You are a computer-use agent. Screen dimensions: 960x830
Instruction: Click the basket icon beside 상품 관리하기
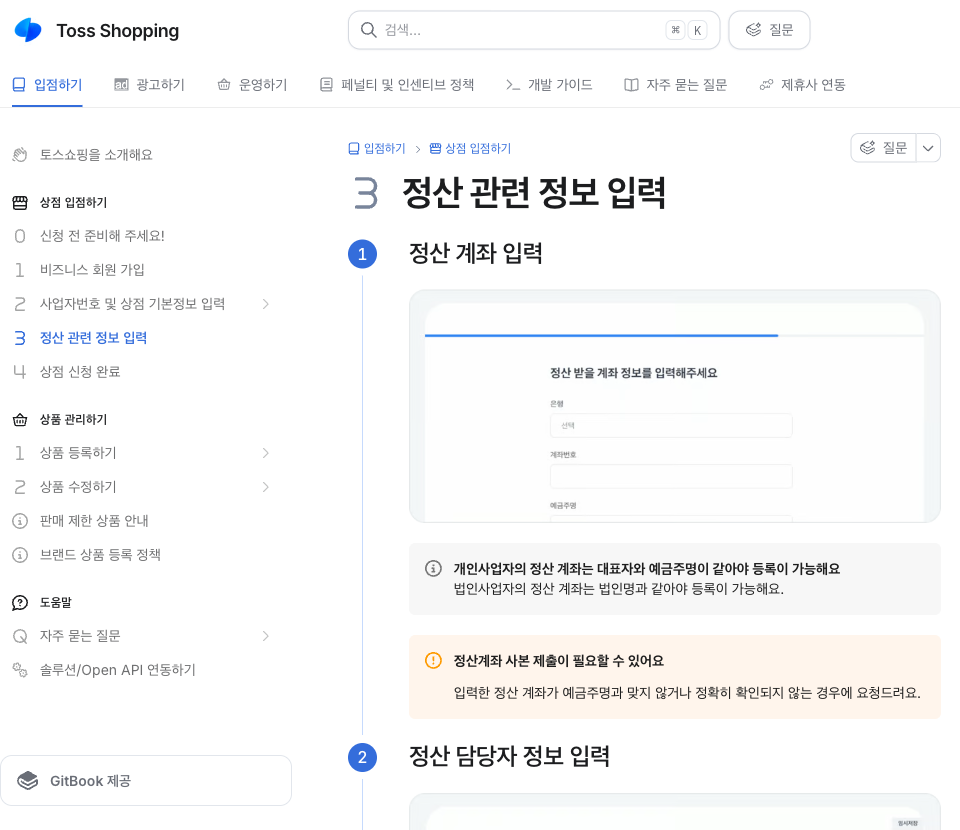pyautogui.click(x=20, y=420)
